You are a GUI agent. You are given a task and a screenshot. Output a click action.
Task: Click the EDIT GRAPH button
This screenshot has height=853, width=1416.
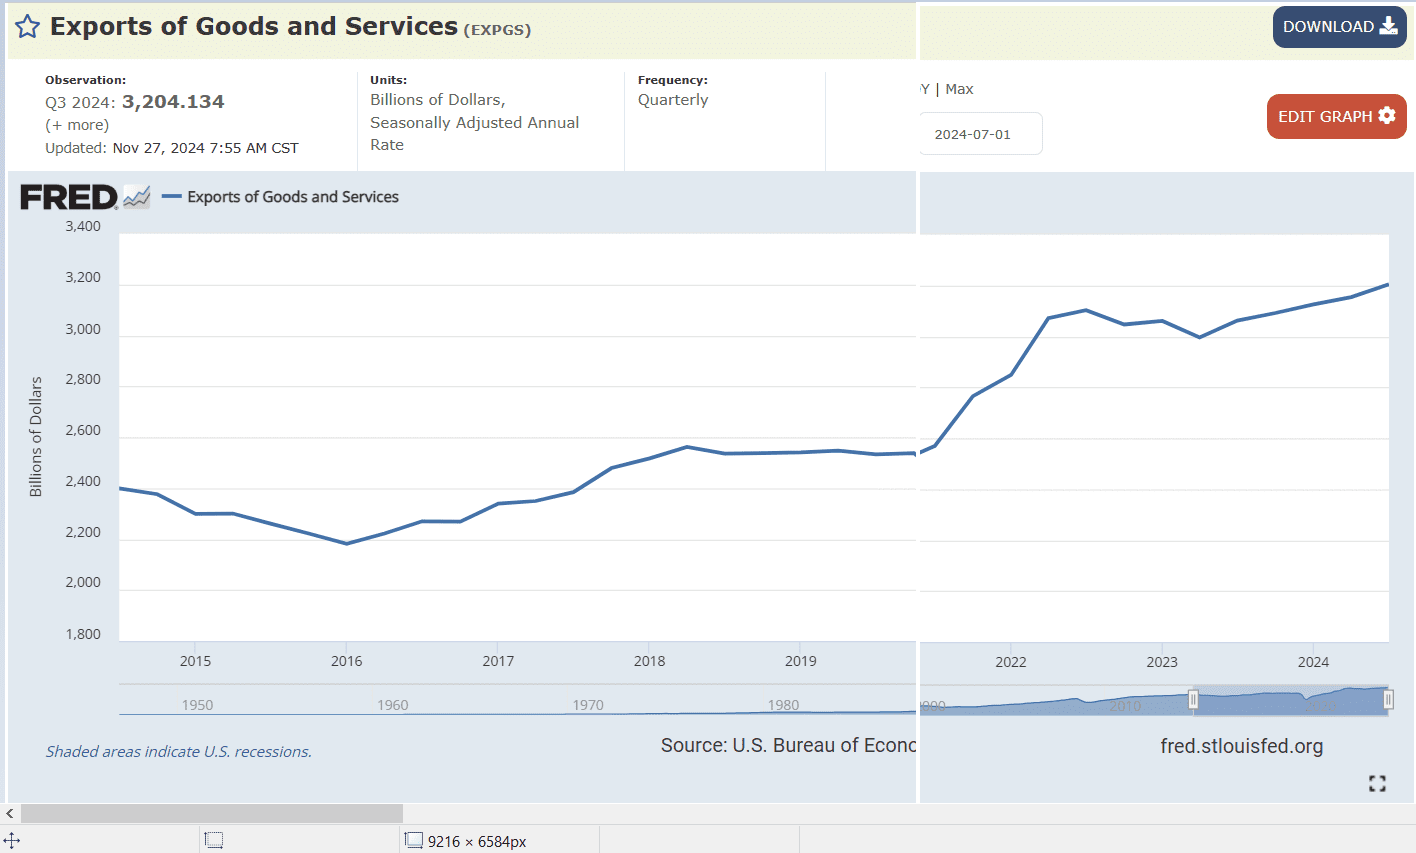pyautogui.click(x=1336, y=116)
